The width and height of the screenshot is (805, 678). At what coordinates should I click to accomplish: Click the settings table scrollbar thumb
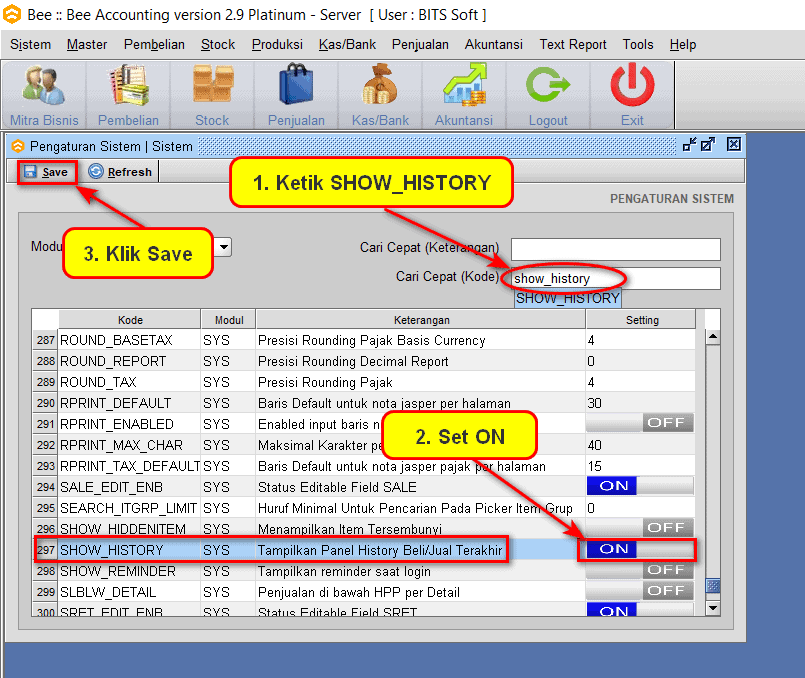tap(713, 586)
